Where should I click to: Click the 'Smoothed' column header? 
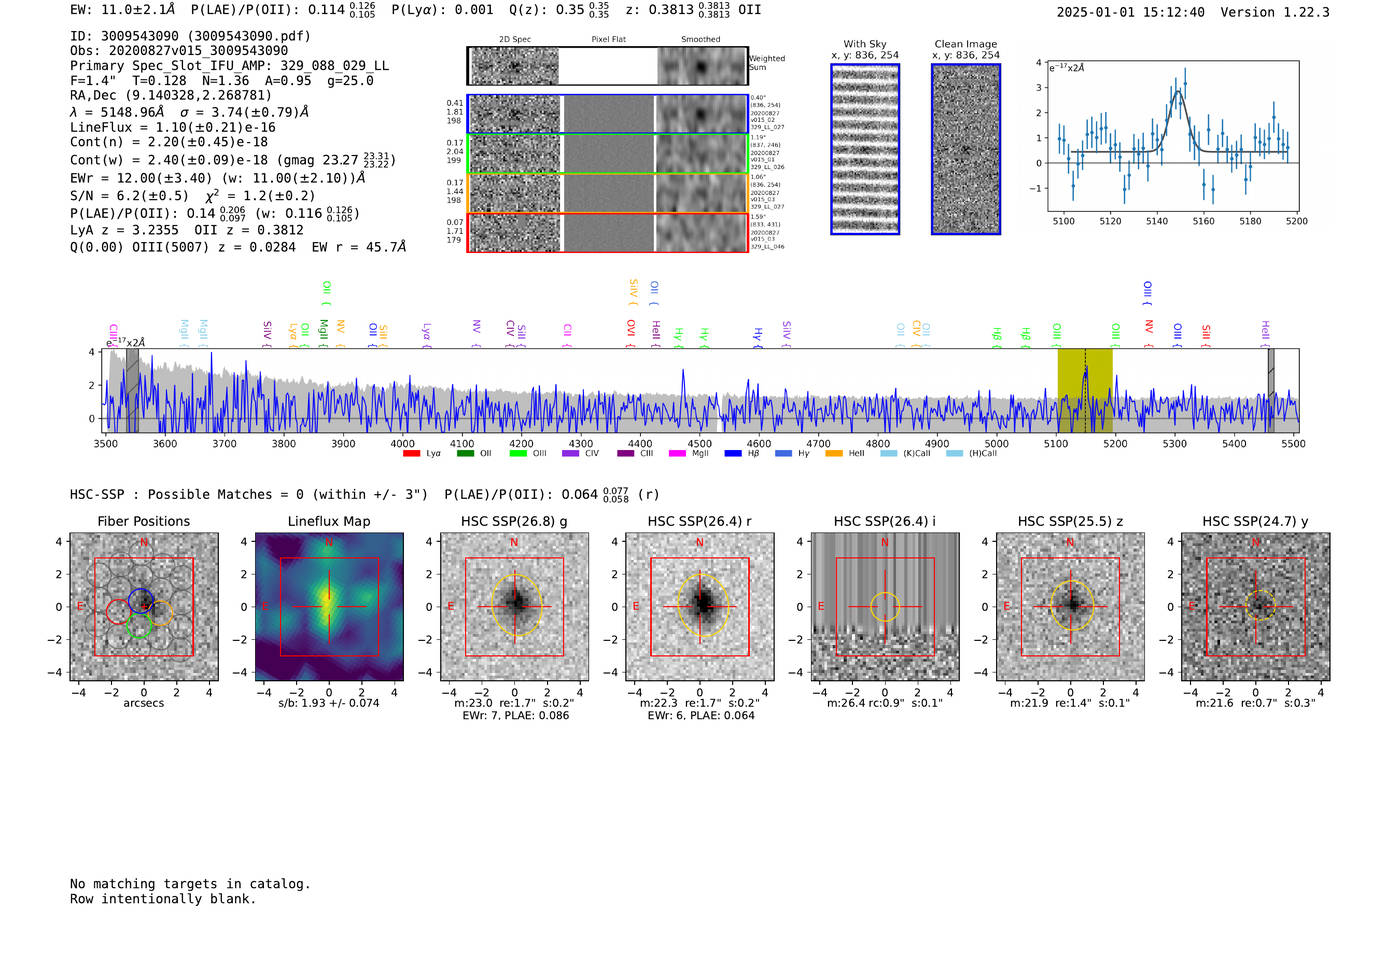click(x=701, y=40)
